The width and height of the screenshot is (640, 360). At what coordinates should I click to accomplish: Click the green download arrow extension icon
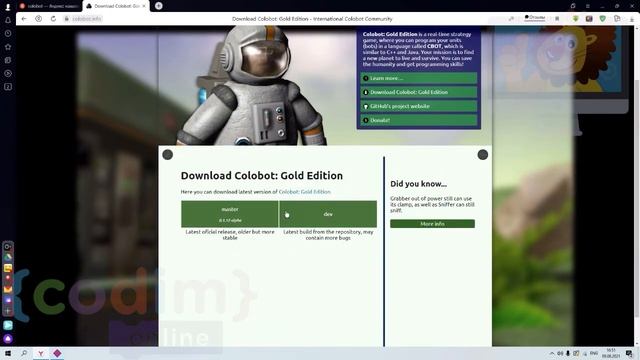576,19
